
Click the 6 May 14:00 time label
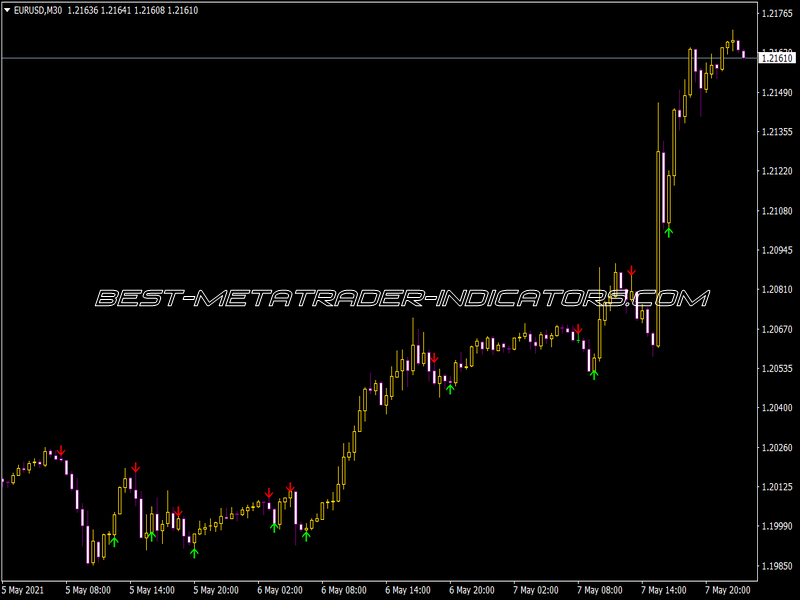point(408,590)
